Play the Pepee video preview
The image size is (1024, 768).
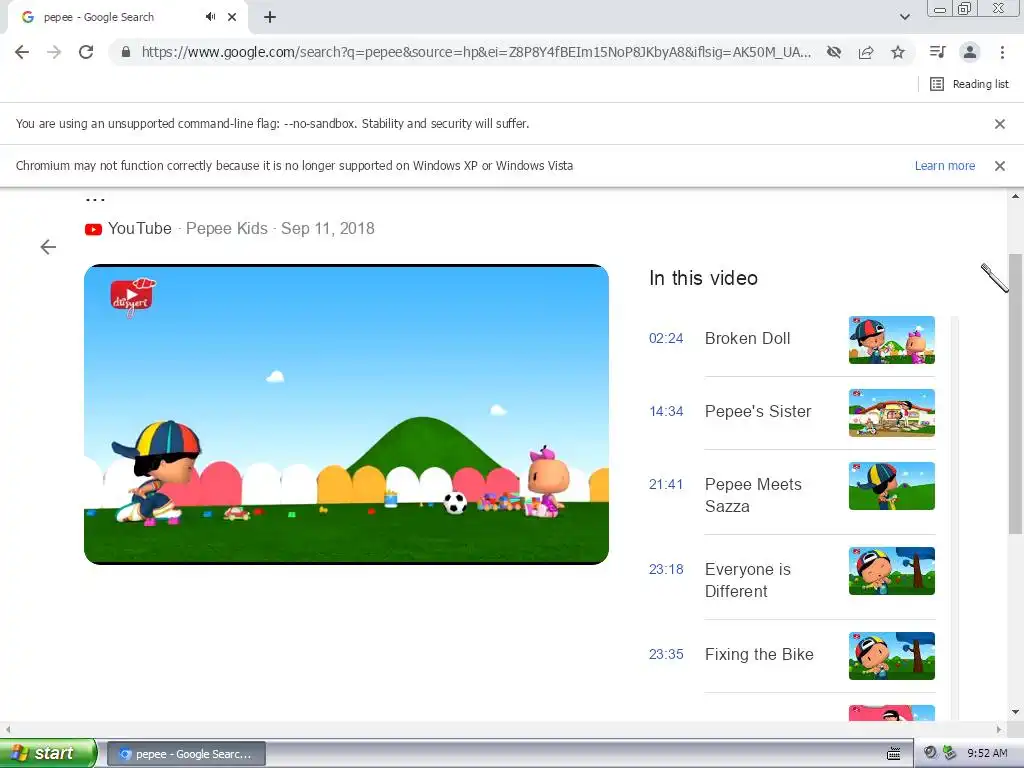coord(346,415)
